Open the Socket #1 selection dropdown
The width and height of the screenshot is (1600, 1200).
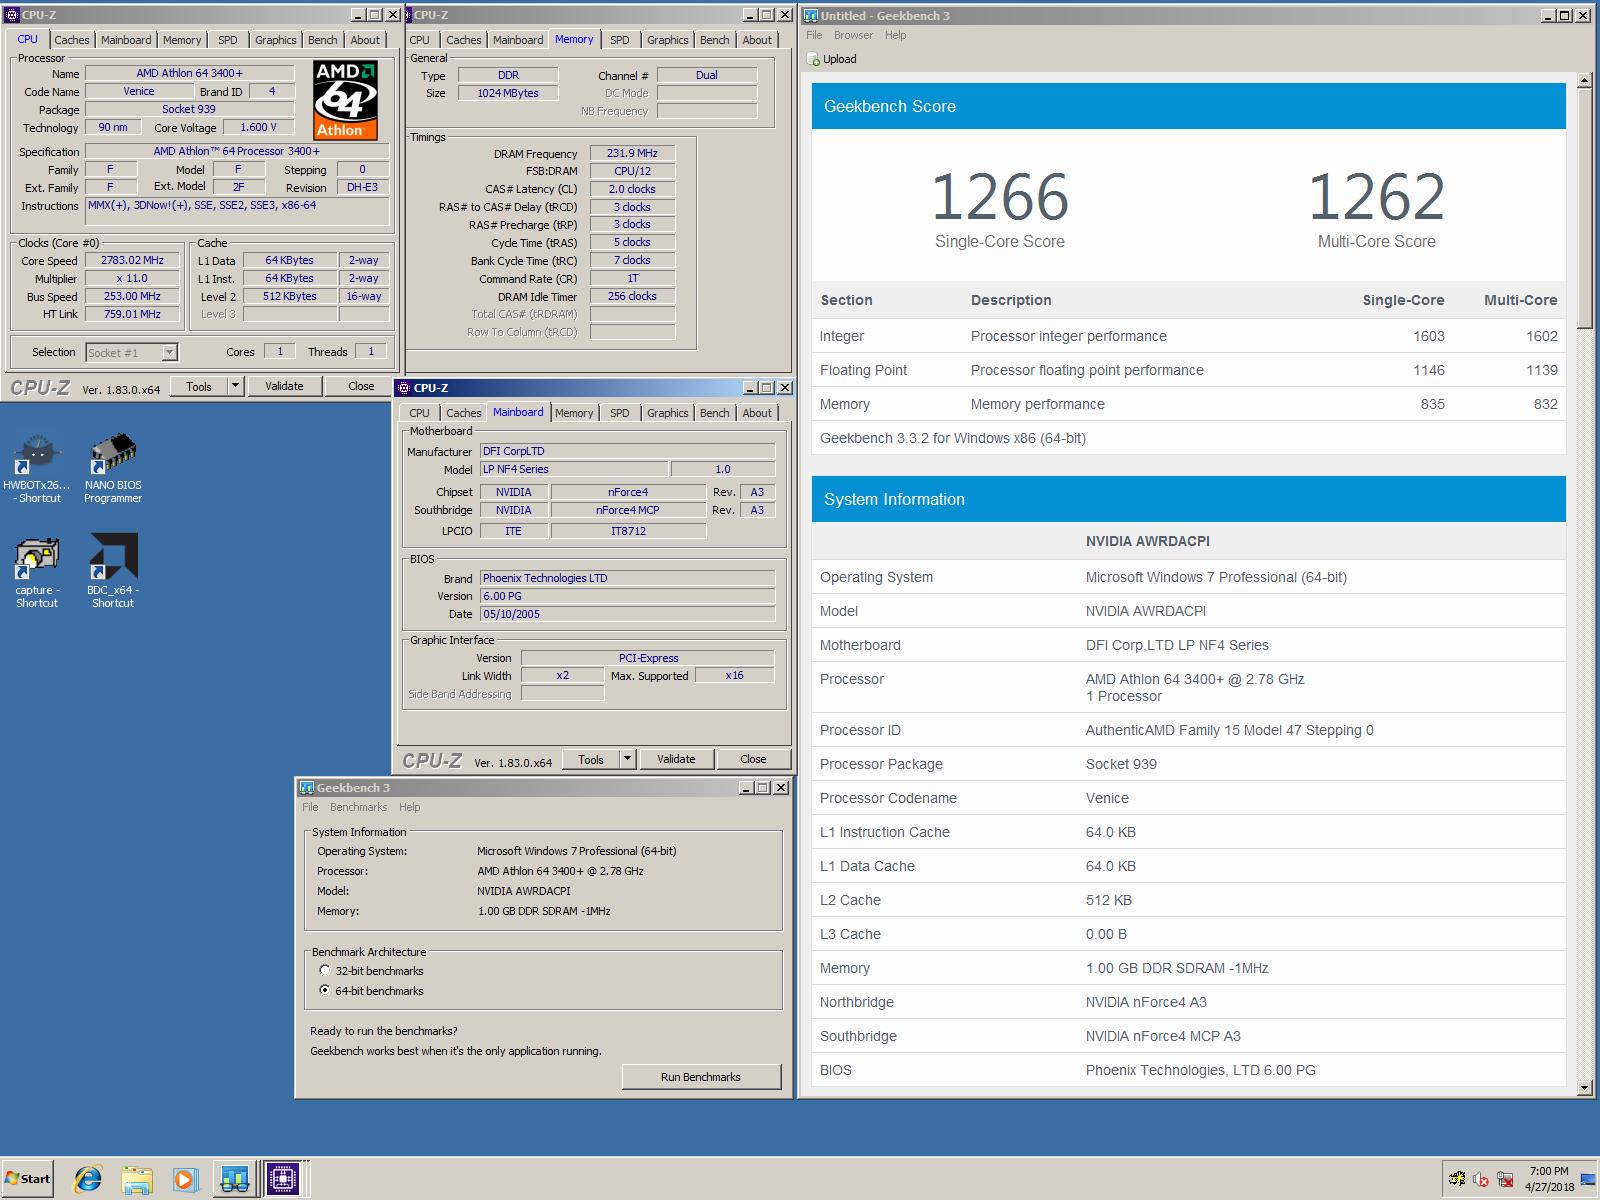[x=131, y=352]
